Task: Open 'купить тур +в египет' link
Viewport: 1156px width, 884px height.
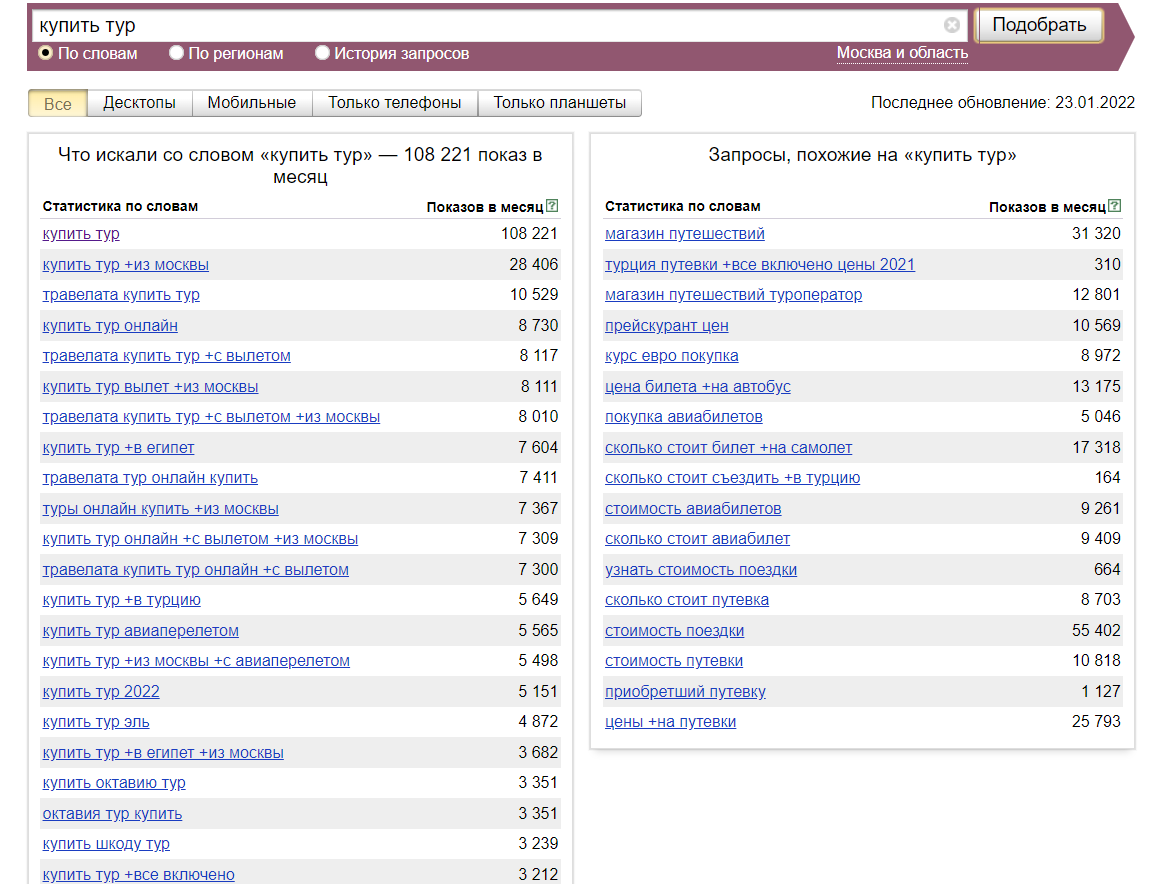Action: click(119, 448)
